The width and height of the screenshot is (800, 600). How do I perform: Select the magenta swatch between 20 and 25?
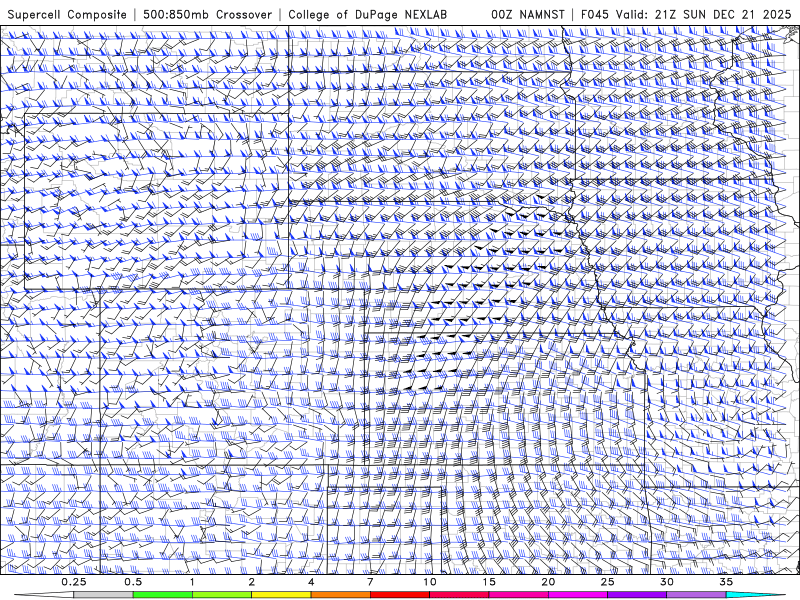coord(578,595)
